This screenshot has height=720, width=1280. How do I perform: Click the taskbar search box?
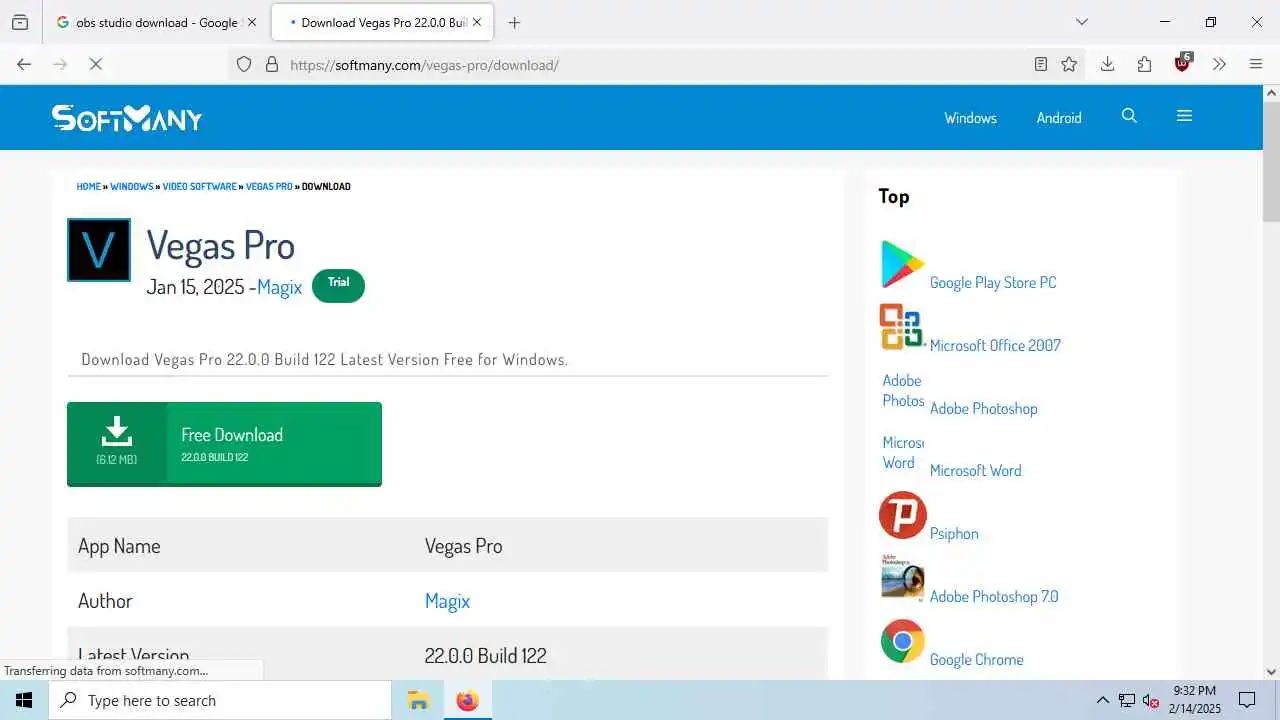tap(220, 700)
